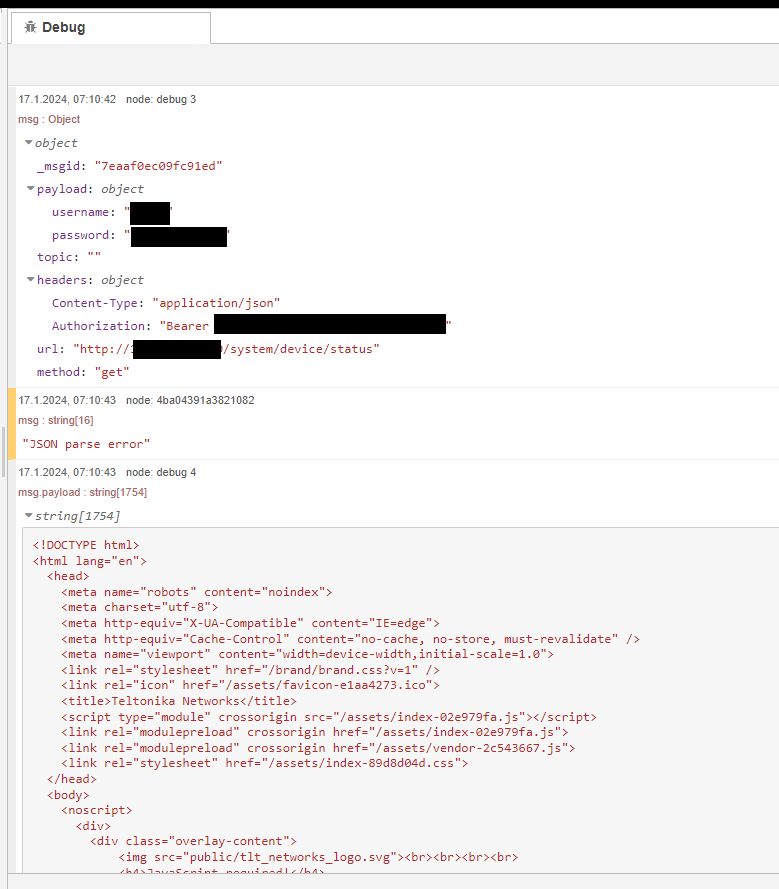This screenshot has width=779, height=889.
Task: Click the 'node: 4ba04391a3821082' label
Action: 190,400
